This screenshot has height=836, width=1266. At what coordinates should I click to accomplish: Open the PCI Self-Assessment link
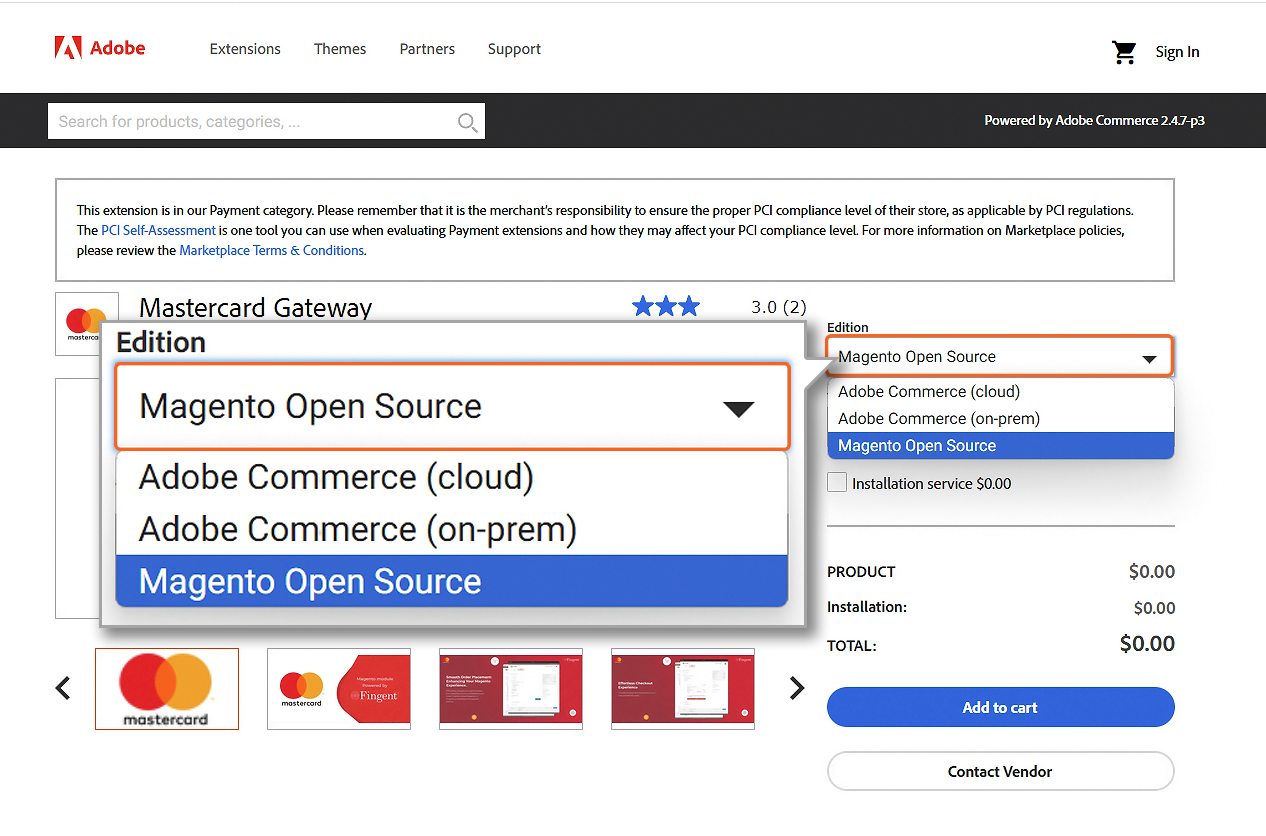[158, 231]
